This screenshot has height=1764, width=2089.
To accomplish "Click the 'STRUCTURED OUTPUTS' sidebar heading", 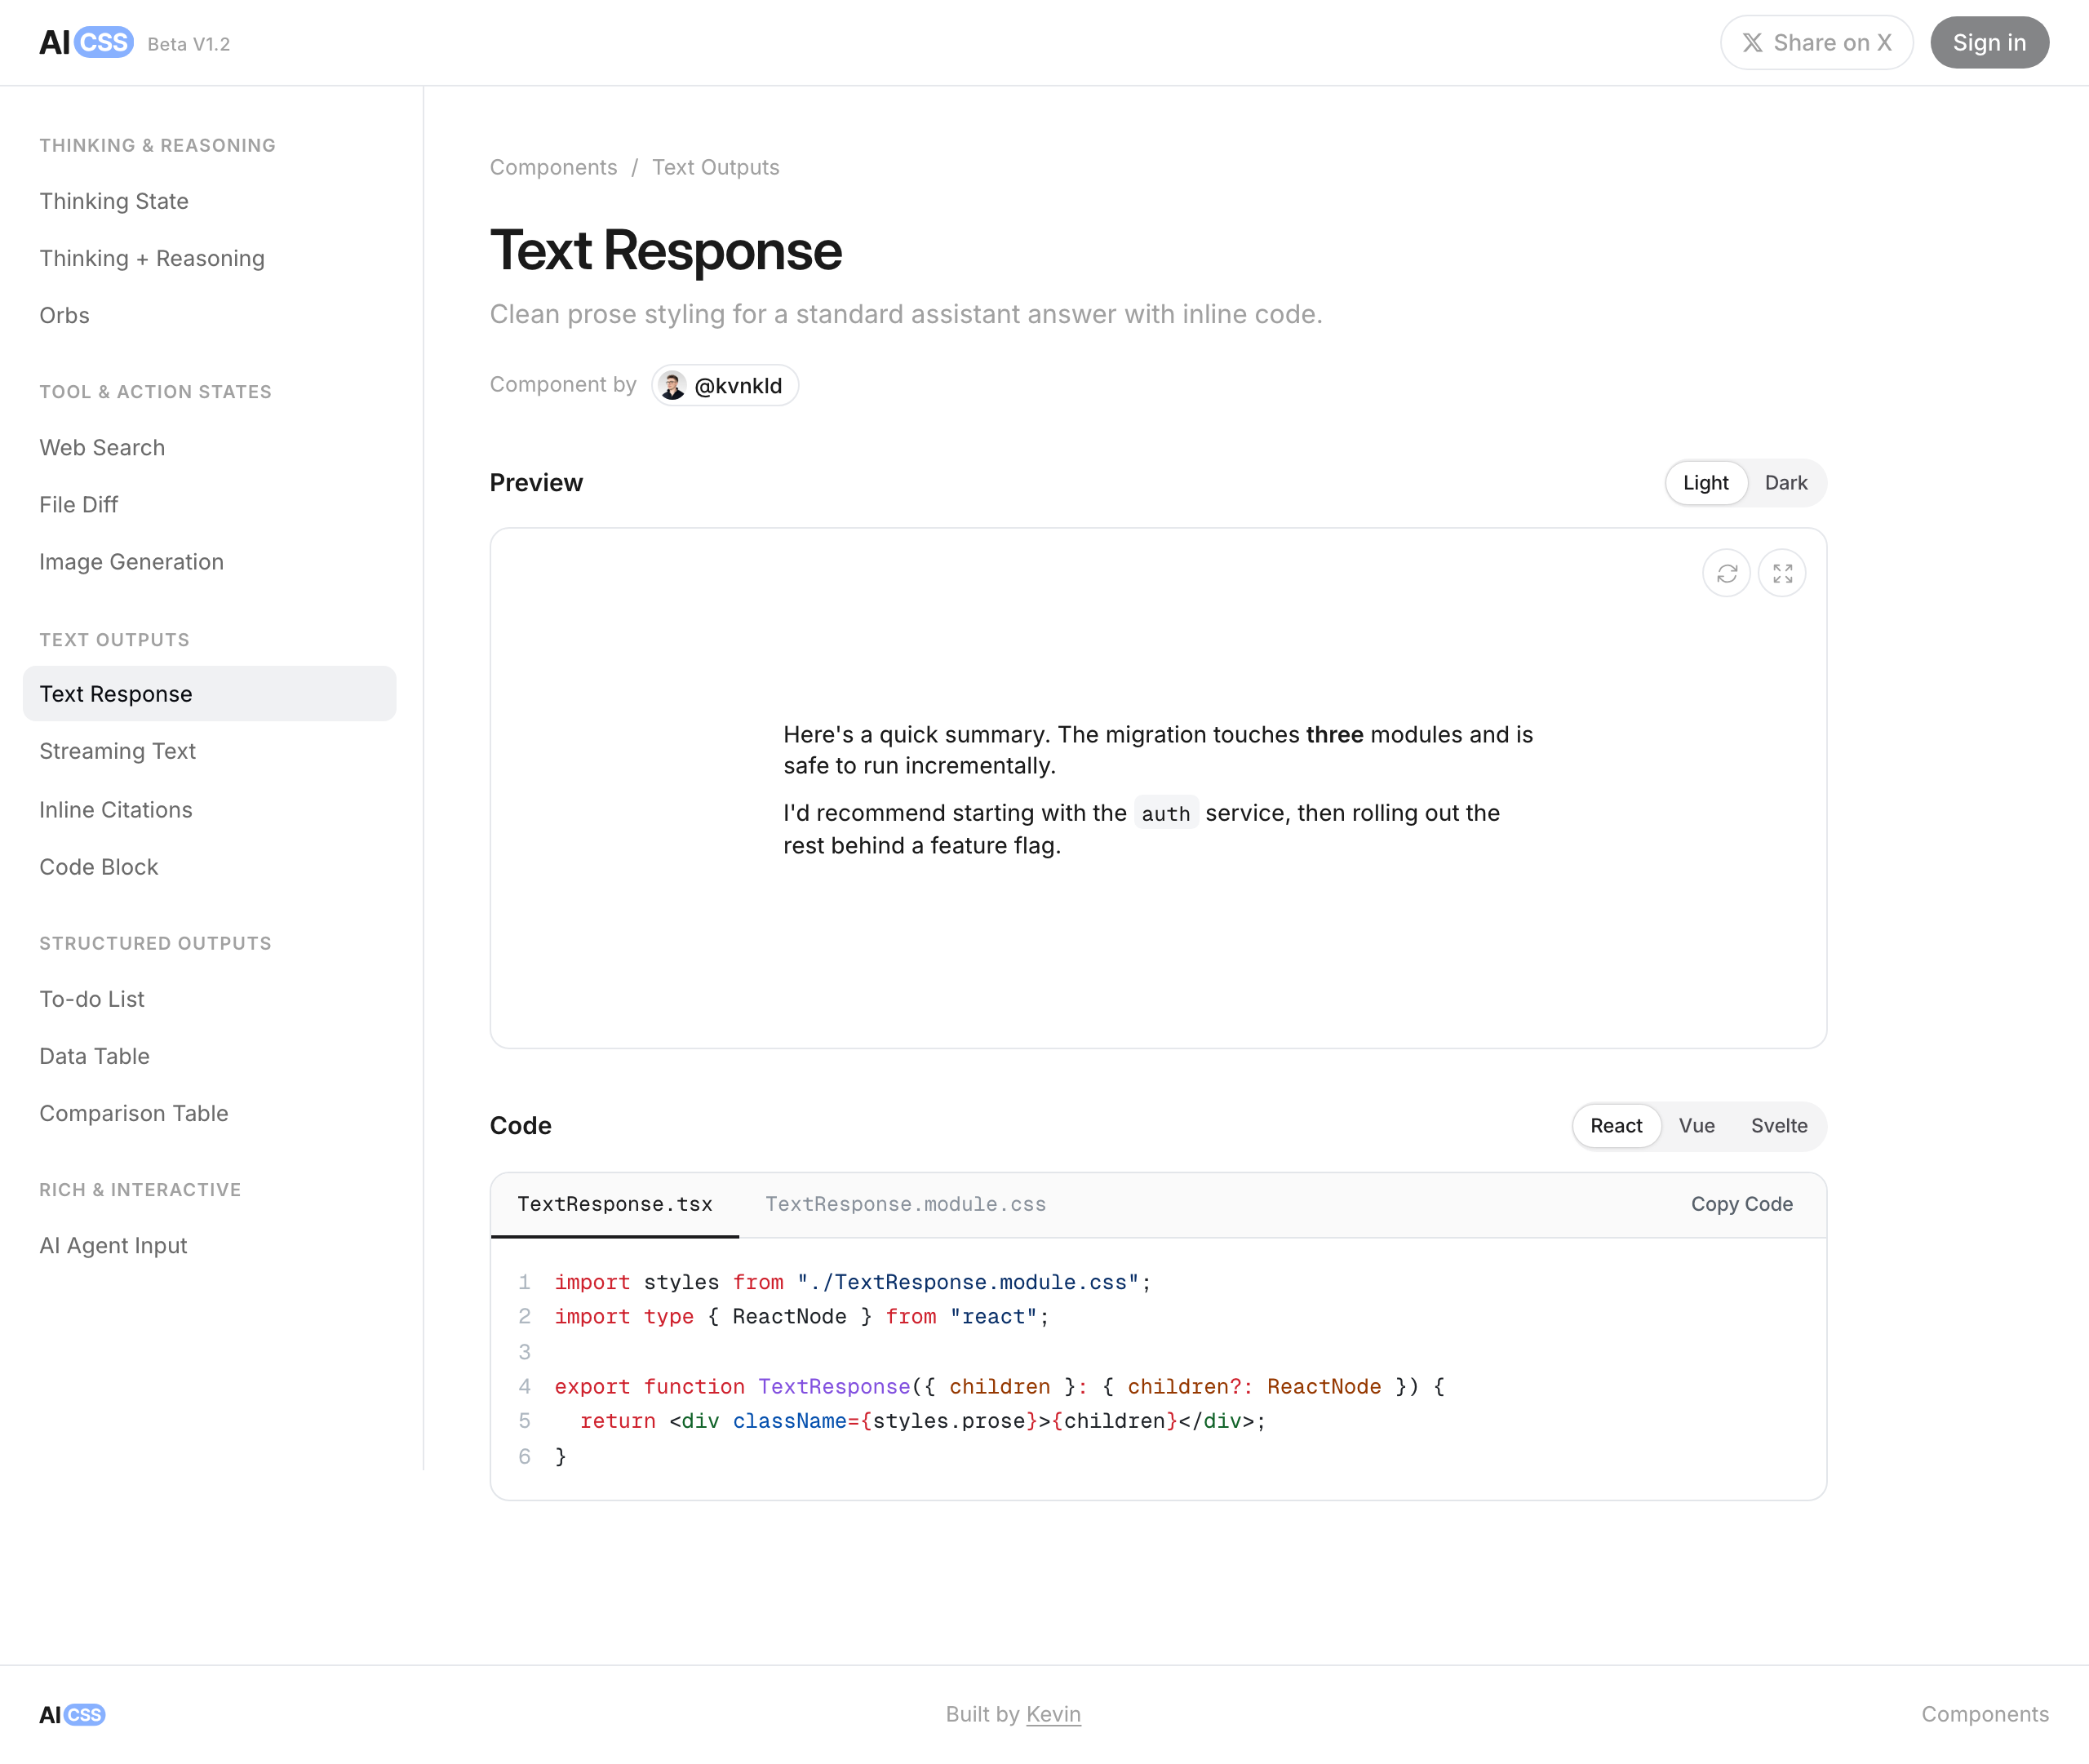I will [155, 943].
